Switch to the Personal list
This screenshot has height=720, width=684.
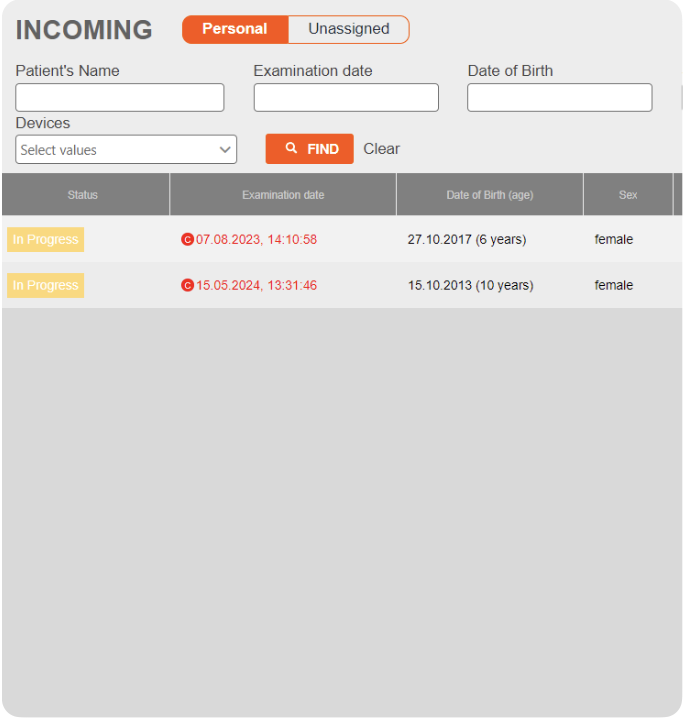[235, 29]
